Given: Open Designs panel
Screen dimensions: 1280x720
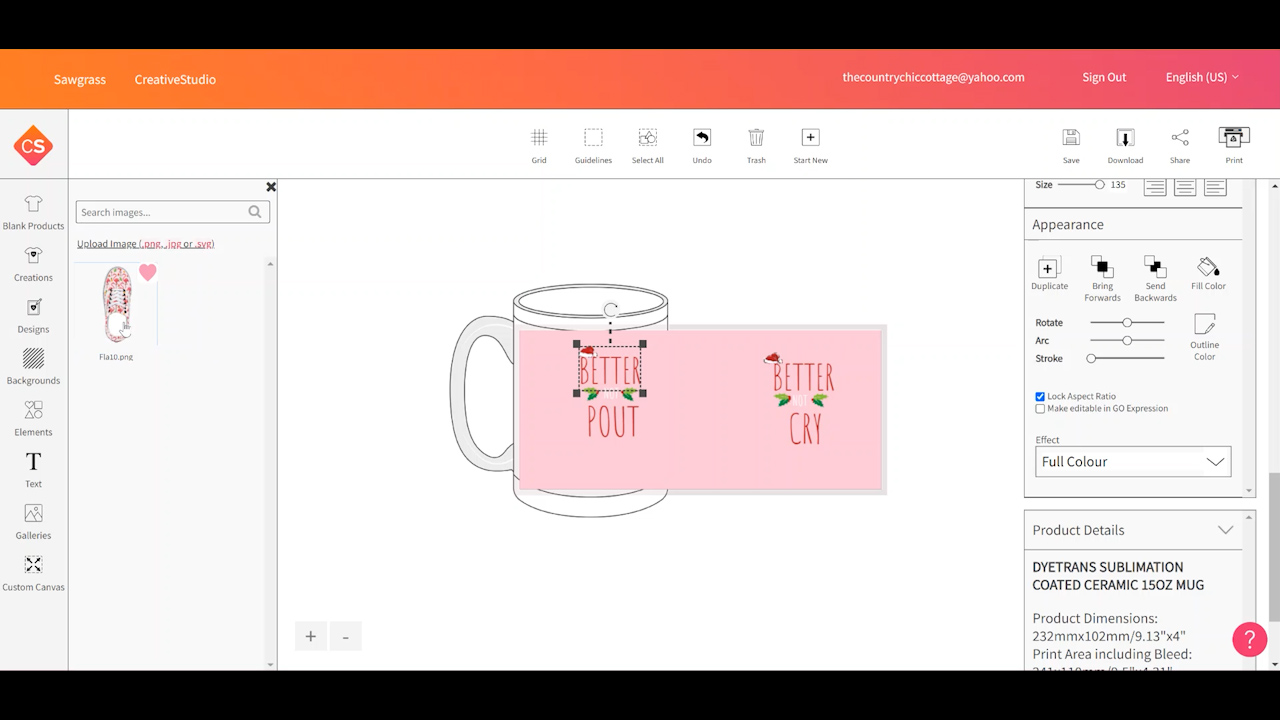Looking at the screenshot, I should coord(33,316).
